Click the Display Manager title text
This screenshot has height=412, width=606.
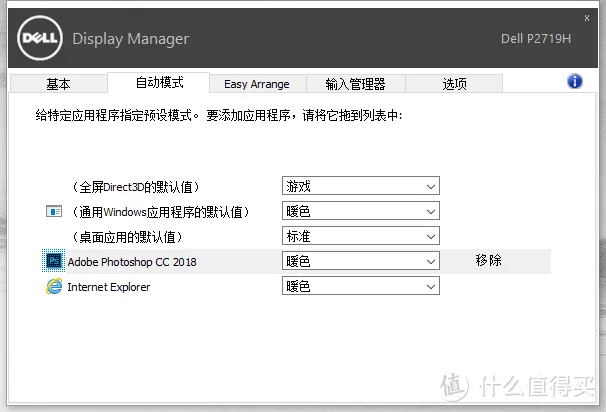tap(131, 39)
